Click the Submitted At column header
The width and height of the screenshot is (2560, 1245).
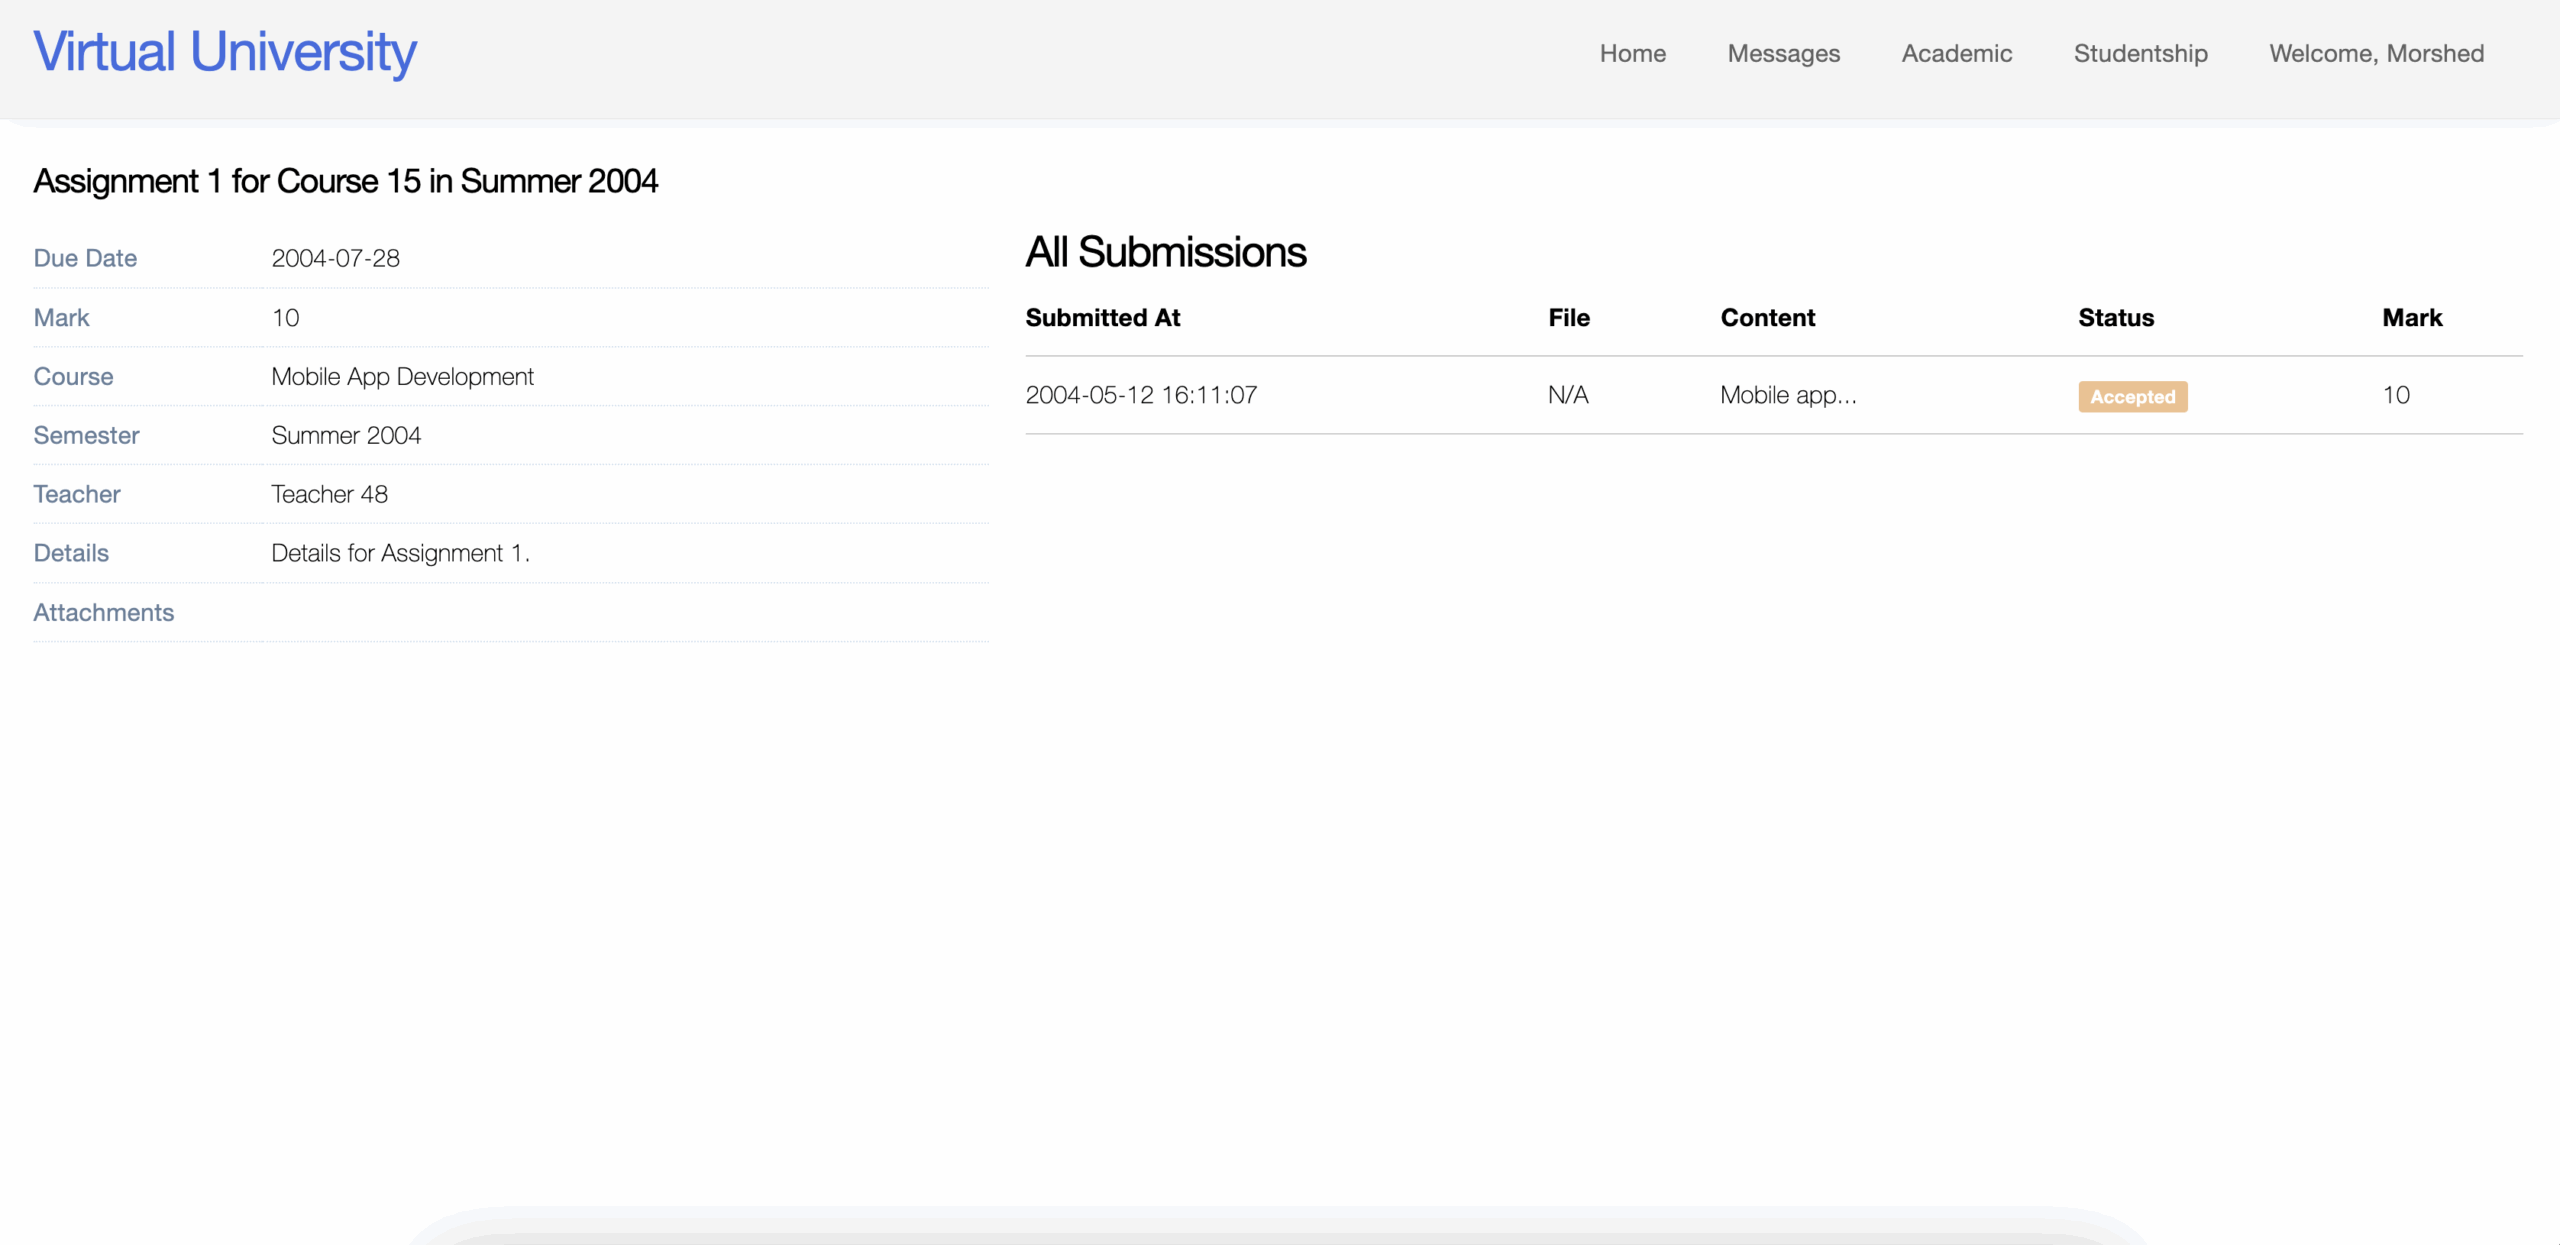[1102, 318]
